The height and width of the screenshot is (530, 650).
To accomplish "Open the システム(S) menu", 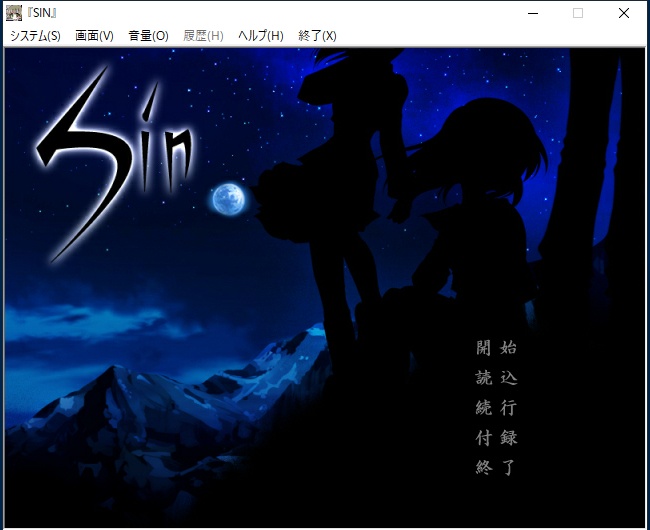I will (x=35, y=36).
